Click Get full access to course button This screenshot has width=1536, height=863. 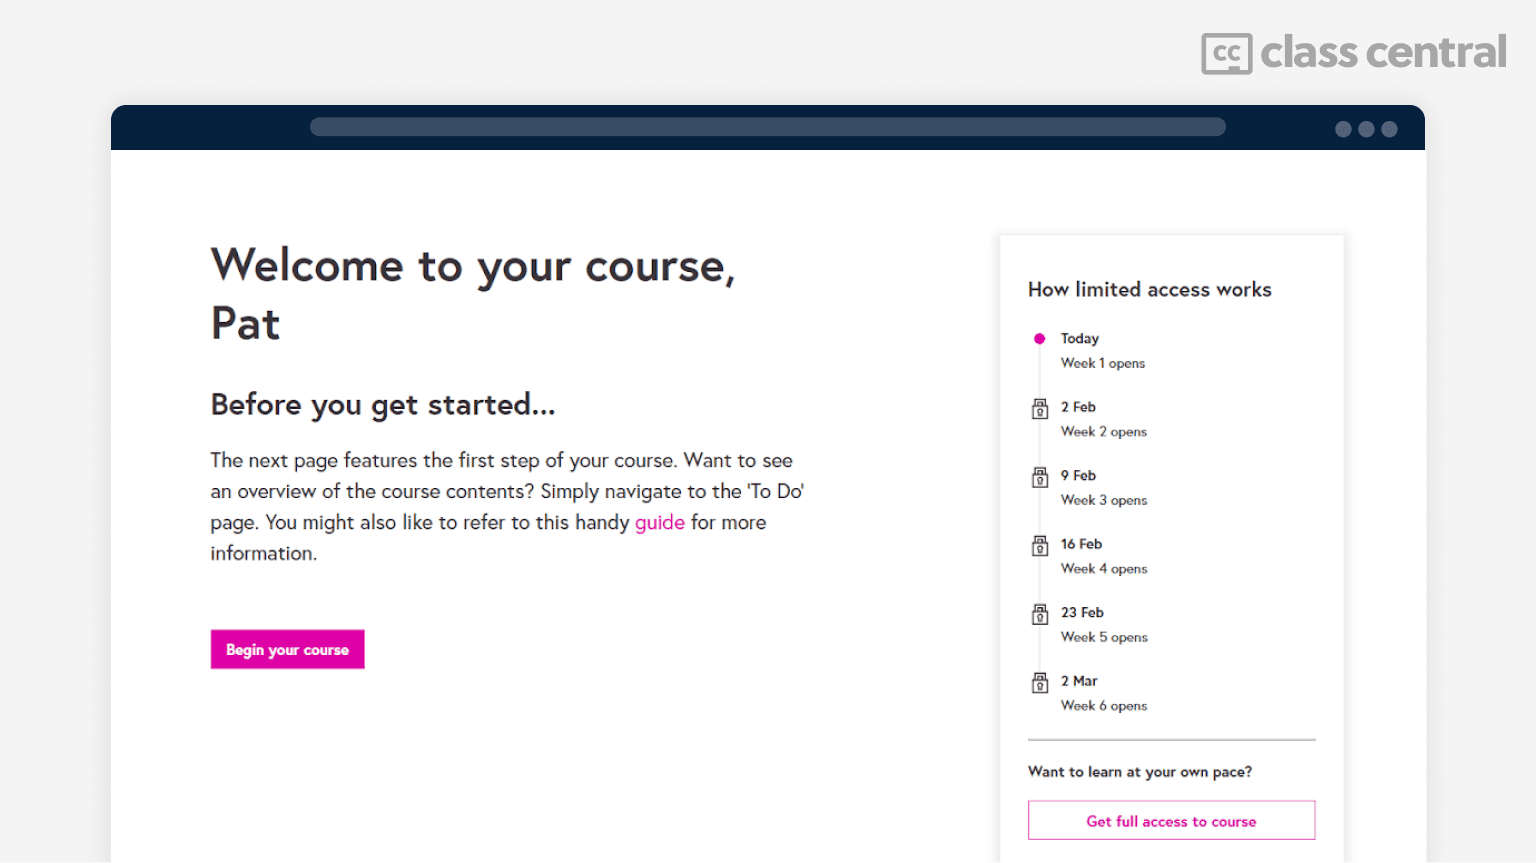click(1171, 821)
